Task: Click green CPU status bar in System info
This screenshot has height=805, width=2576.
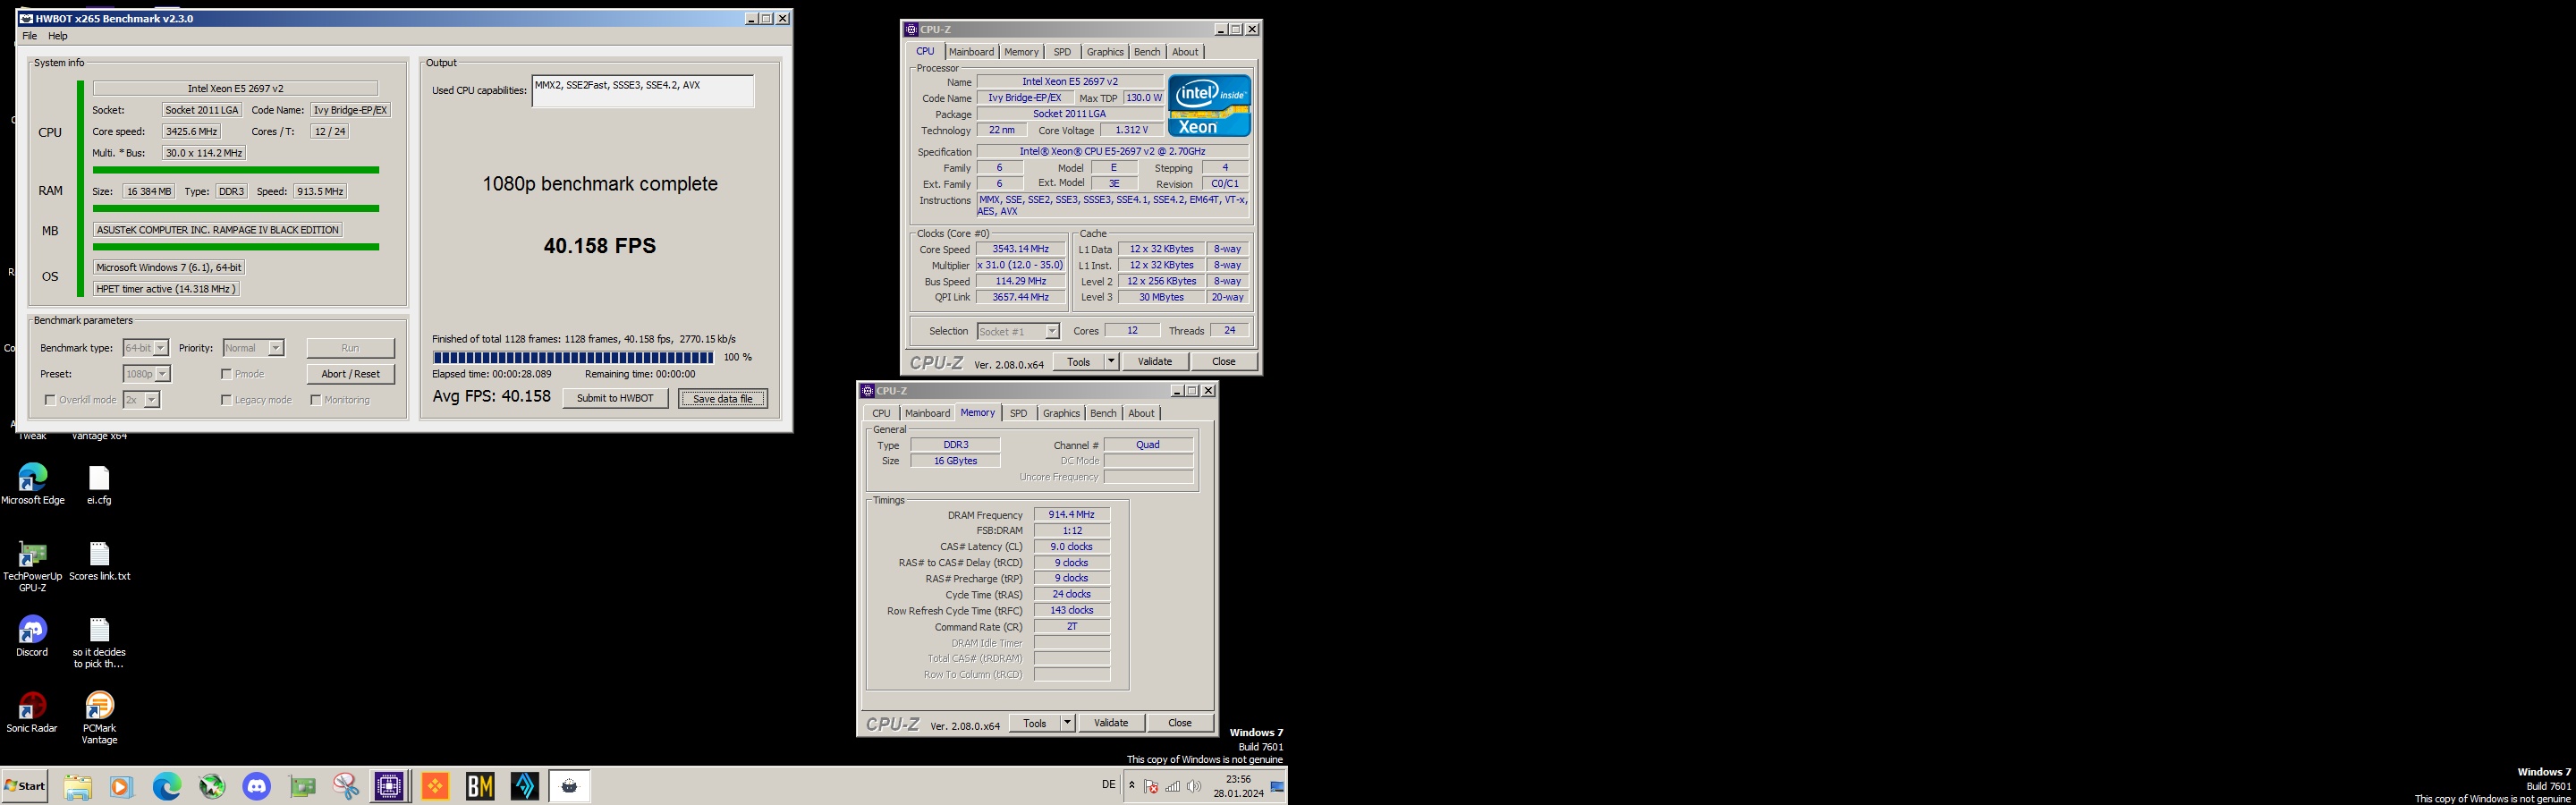Action: pos(236,170)
